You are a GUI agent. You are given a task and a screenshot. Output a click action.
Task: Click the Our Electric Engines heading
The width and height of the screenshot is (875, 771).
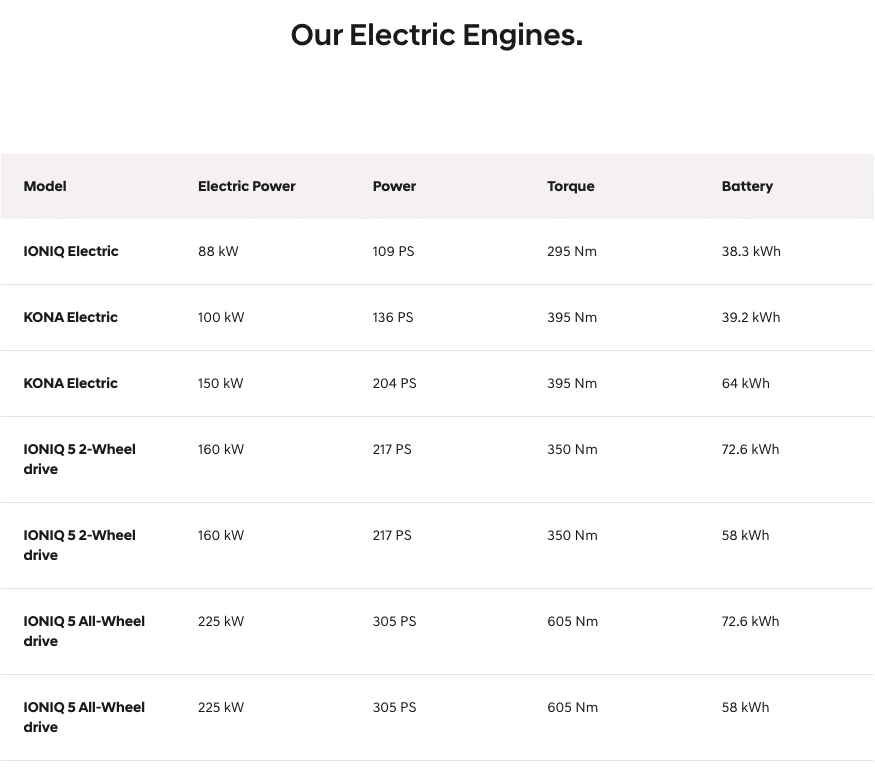tap(437, 35)
